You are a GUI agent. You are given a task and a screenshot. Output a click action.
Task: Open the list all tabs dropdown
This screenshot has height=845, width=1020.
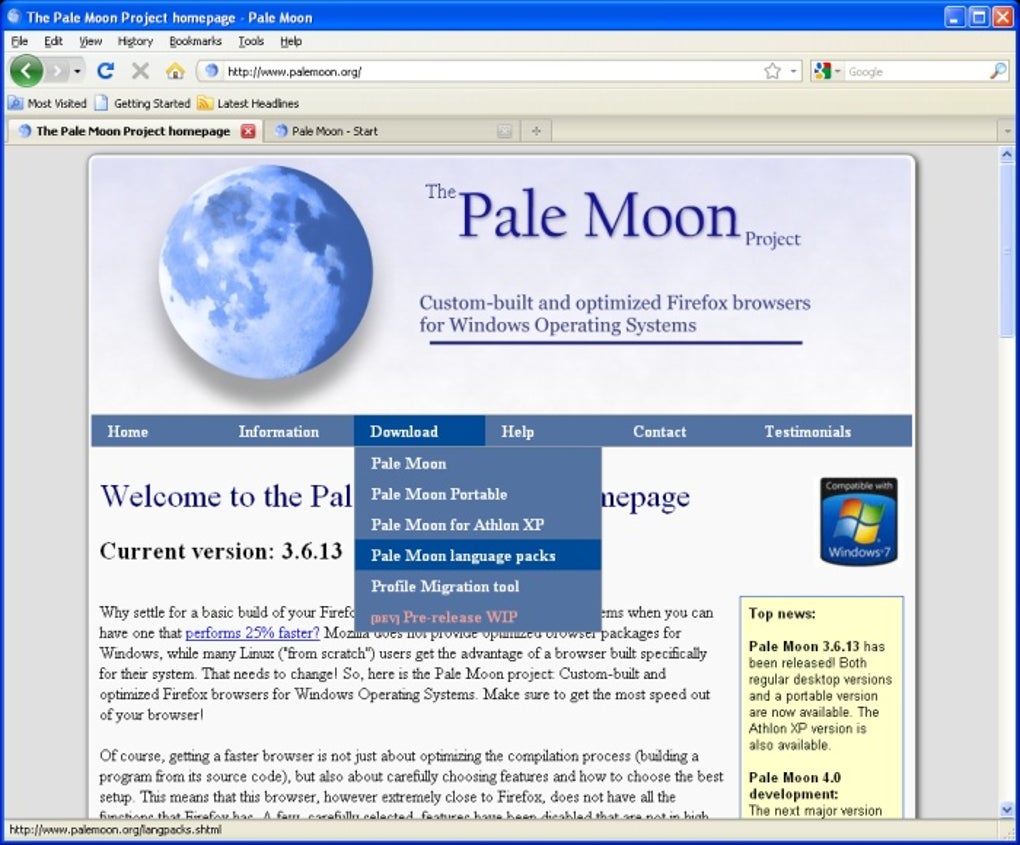[x=1007, y=131]
